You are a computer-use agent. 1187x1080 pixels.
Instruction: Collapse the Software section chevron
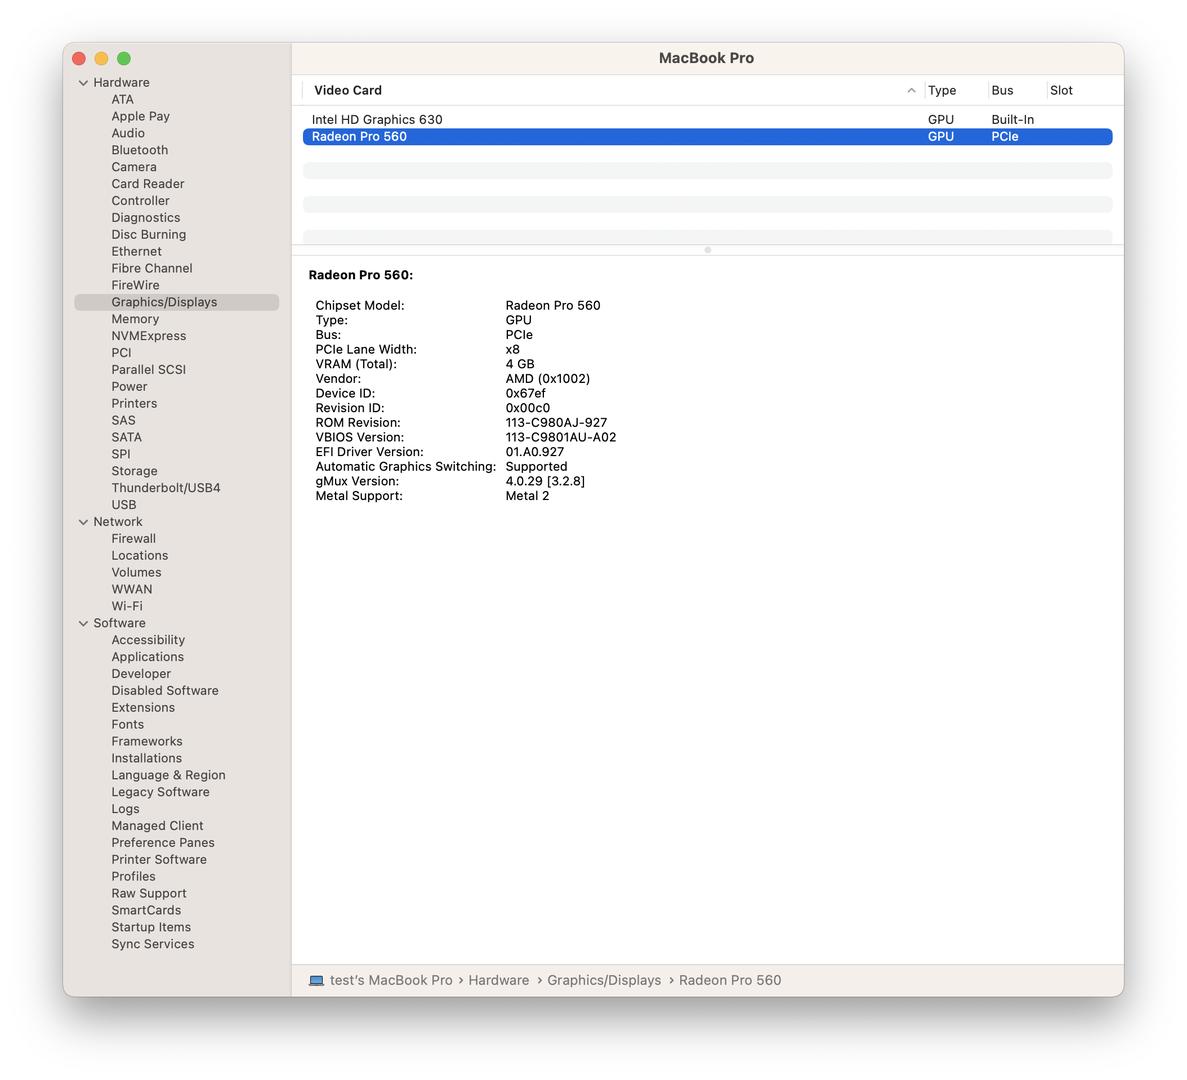point(83,623)
